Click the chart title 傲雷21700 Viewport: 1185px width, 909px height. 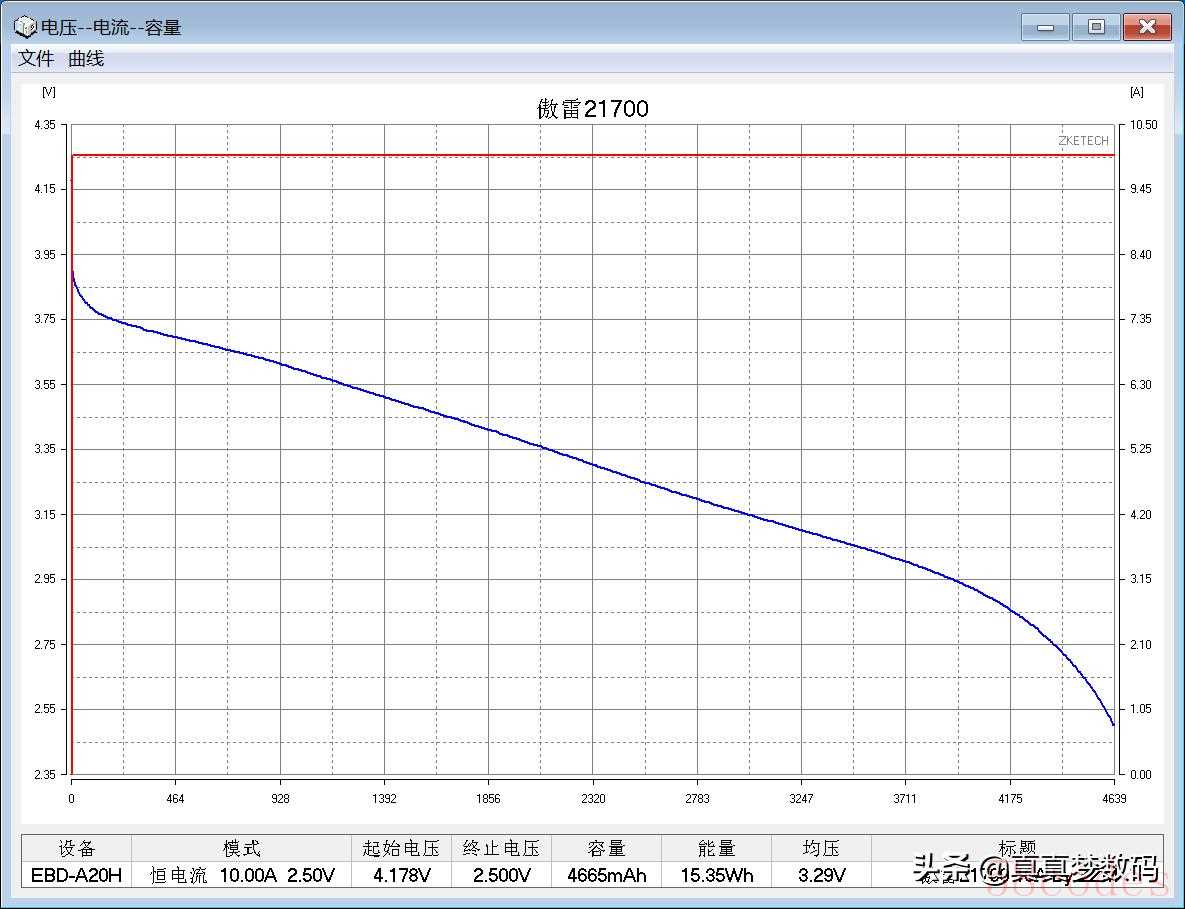click(x=592, y=109)
